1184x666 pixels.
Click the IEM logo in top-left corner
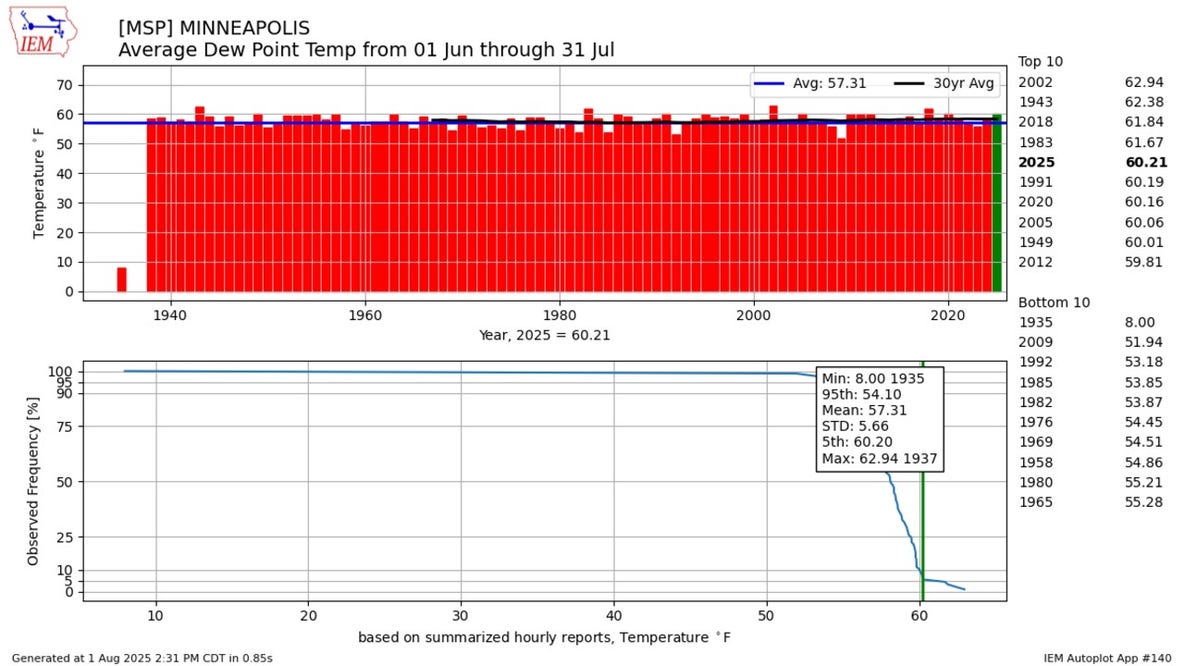(x=48, y=32)
